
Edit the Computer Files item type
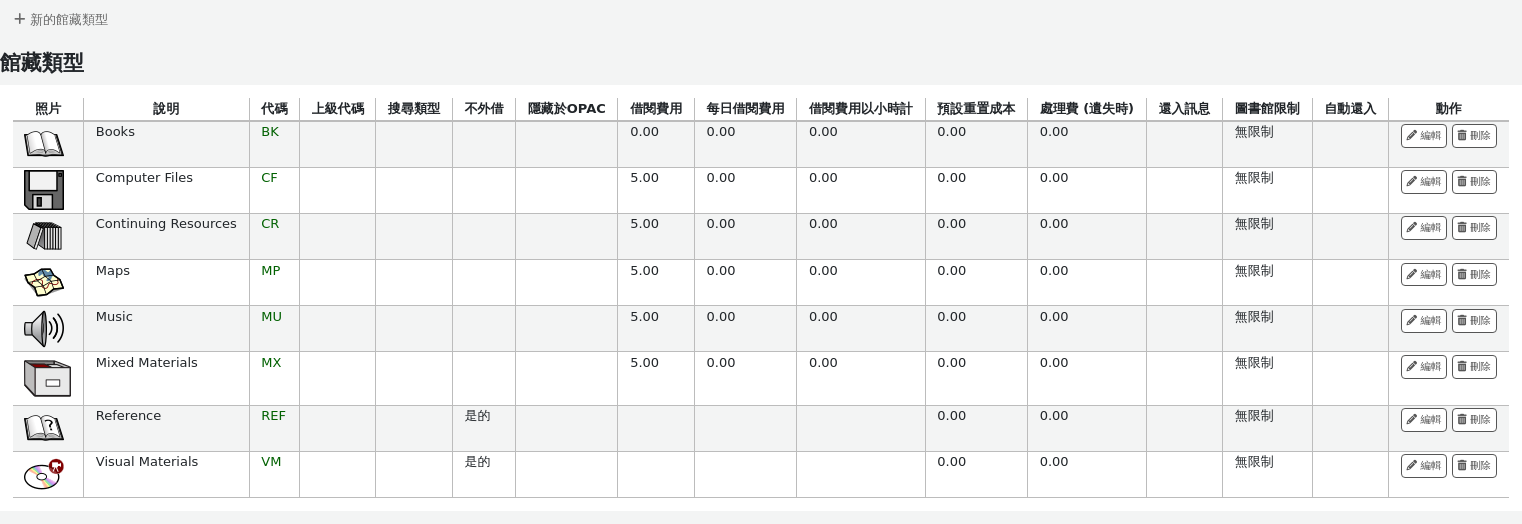click(1424, 182)
